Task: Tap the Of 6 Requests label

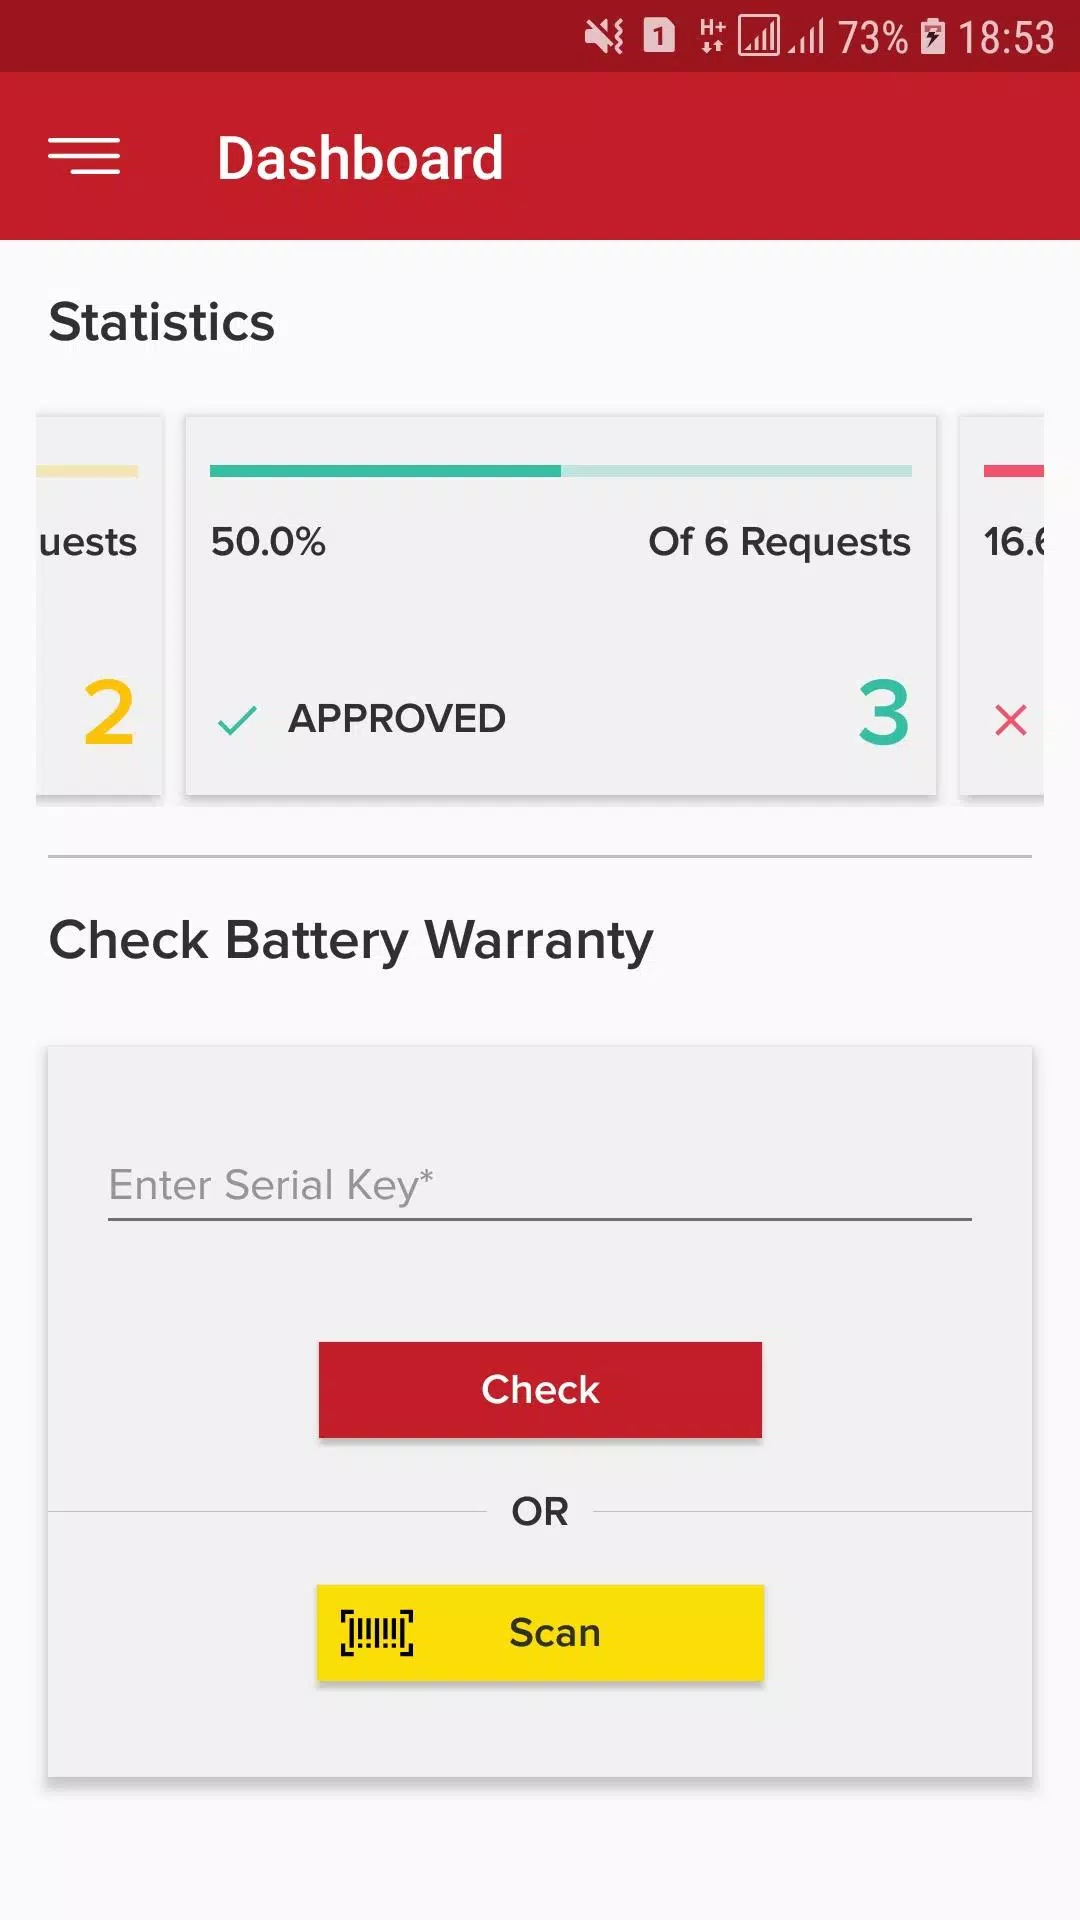Action: [x=779, y=542]
